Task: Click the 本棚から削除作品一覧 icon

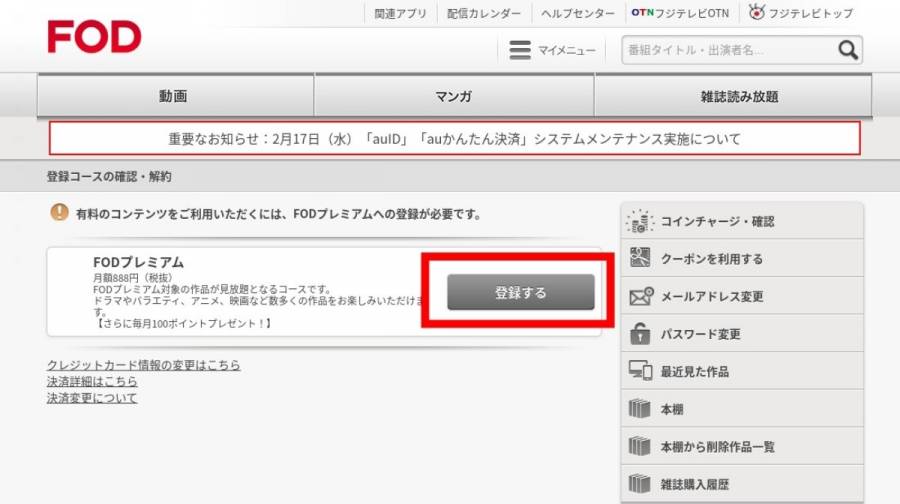Action: tap(639, 446)
